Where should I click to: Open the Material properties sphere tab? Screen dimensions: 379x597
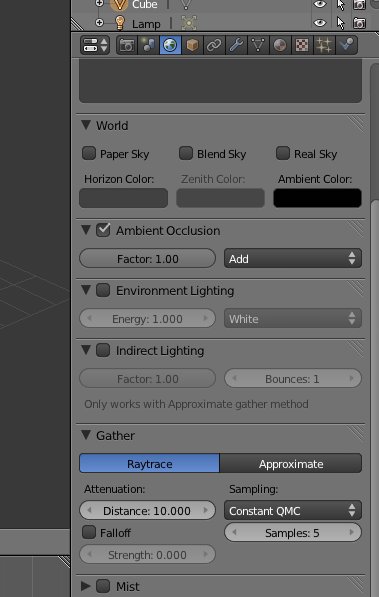tap(280, 45)
